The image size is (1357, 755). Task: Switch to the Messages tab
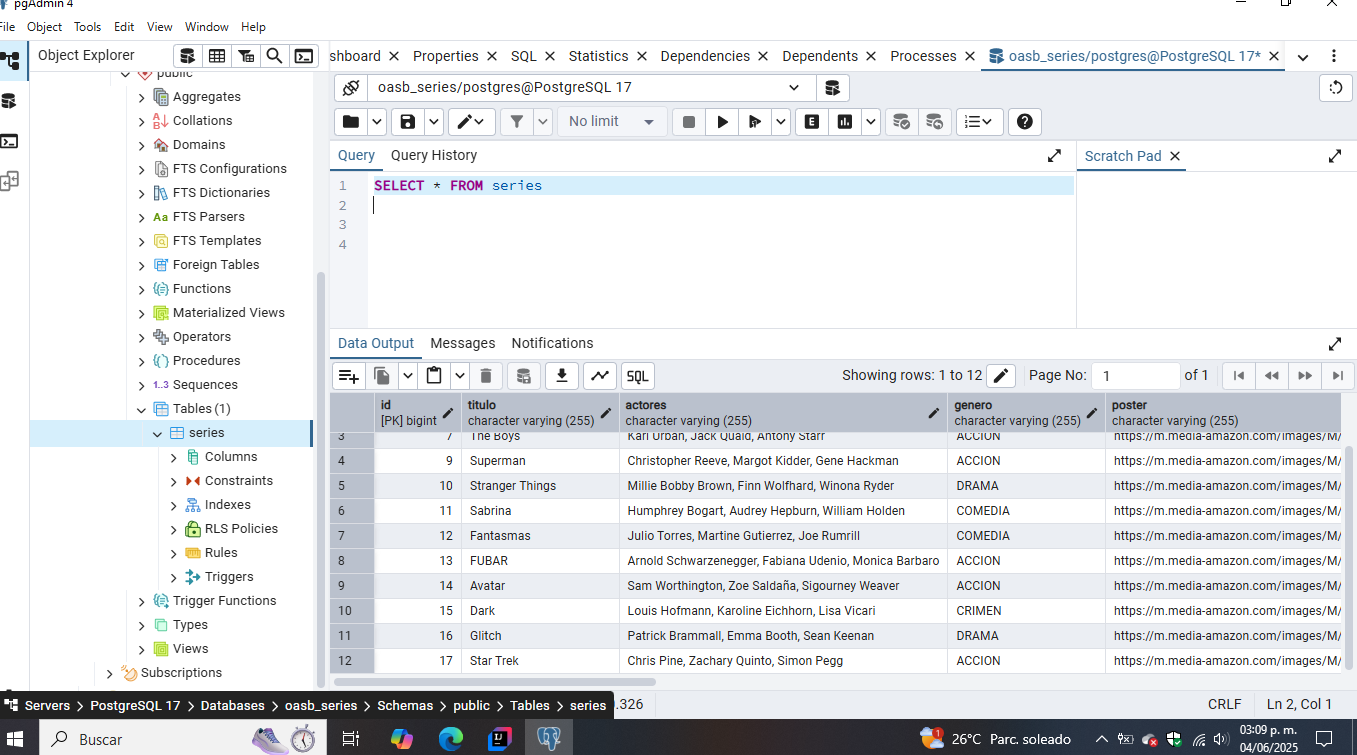click(463, 343)
